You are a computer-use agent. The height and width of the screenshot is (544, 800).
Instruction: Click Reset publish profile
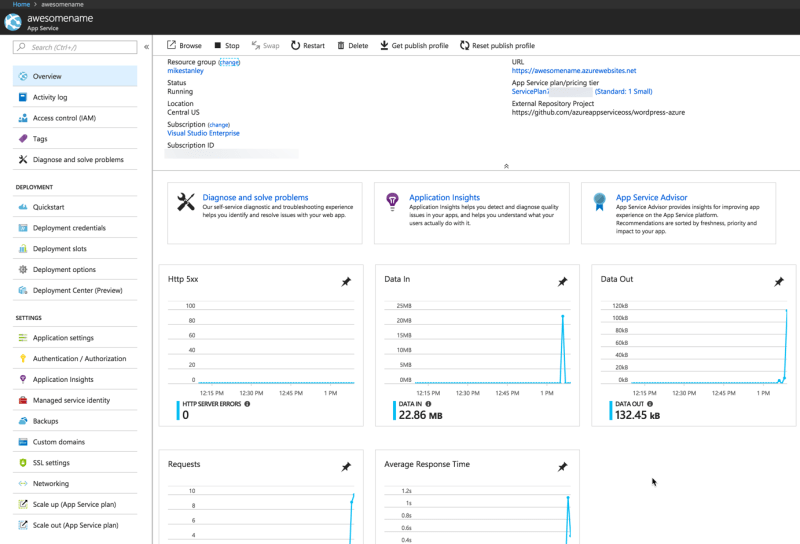(497, 45)
